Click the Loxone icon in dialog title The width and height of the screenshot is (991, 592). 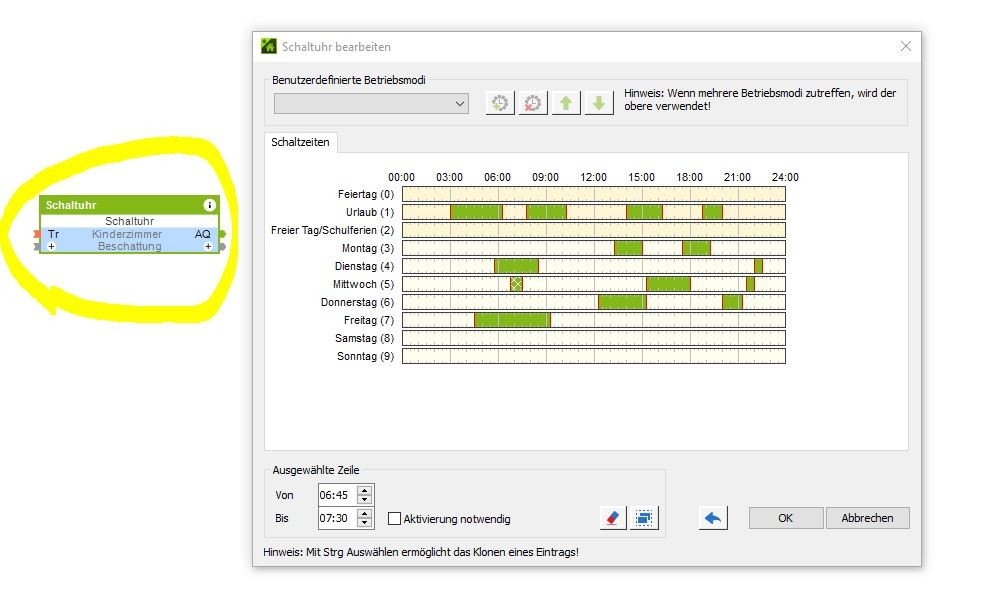pyautogui.click(x=269, y=46)
